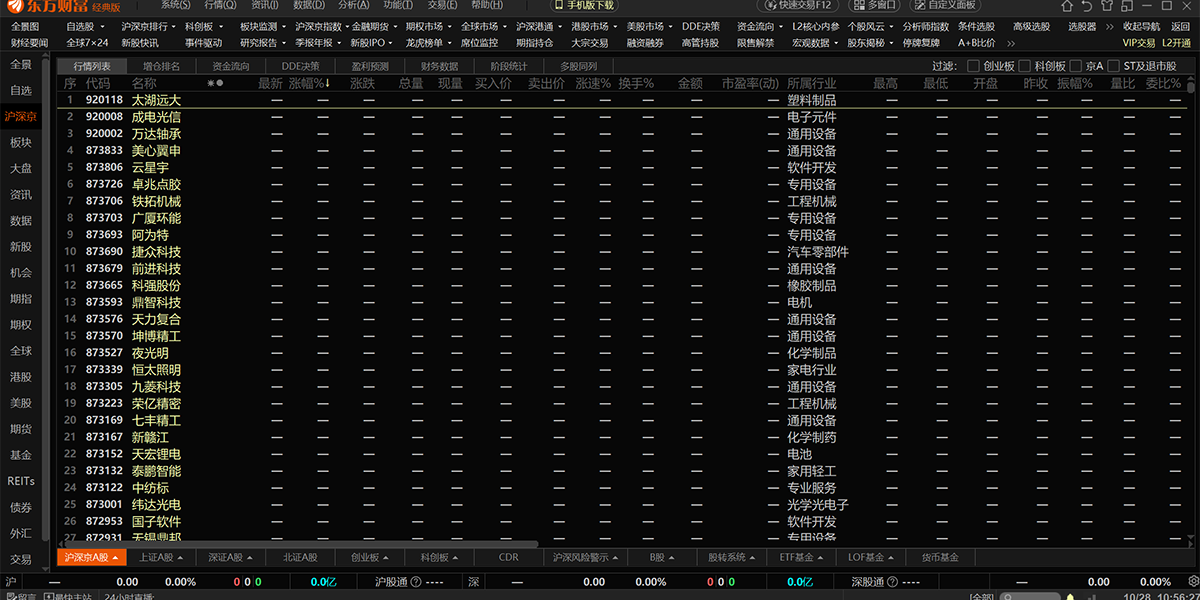Click 收起导航 to collapse navigation

tap(1141, 26)
